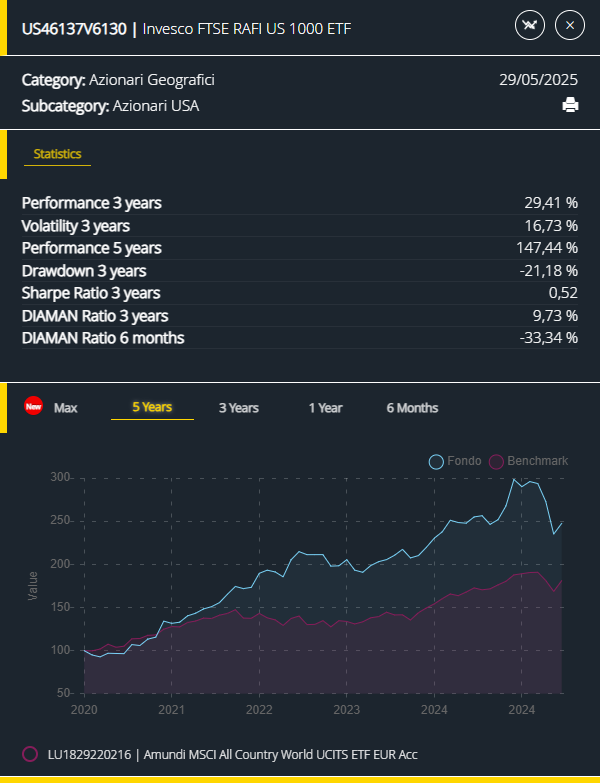Click the chart comparison icon in header
The height and width of the screenshot is (783, 600).
click(530, 27)
